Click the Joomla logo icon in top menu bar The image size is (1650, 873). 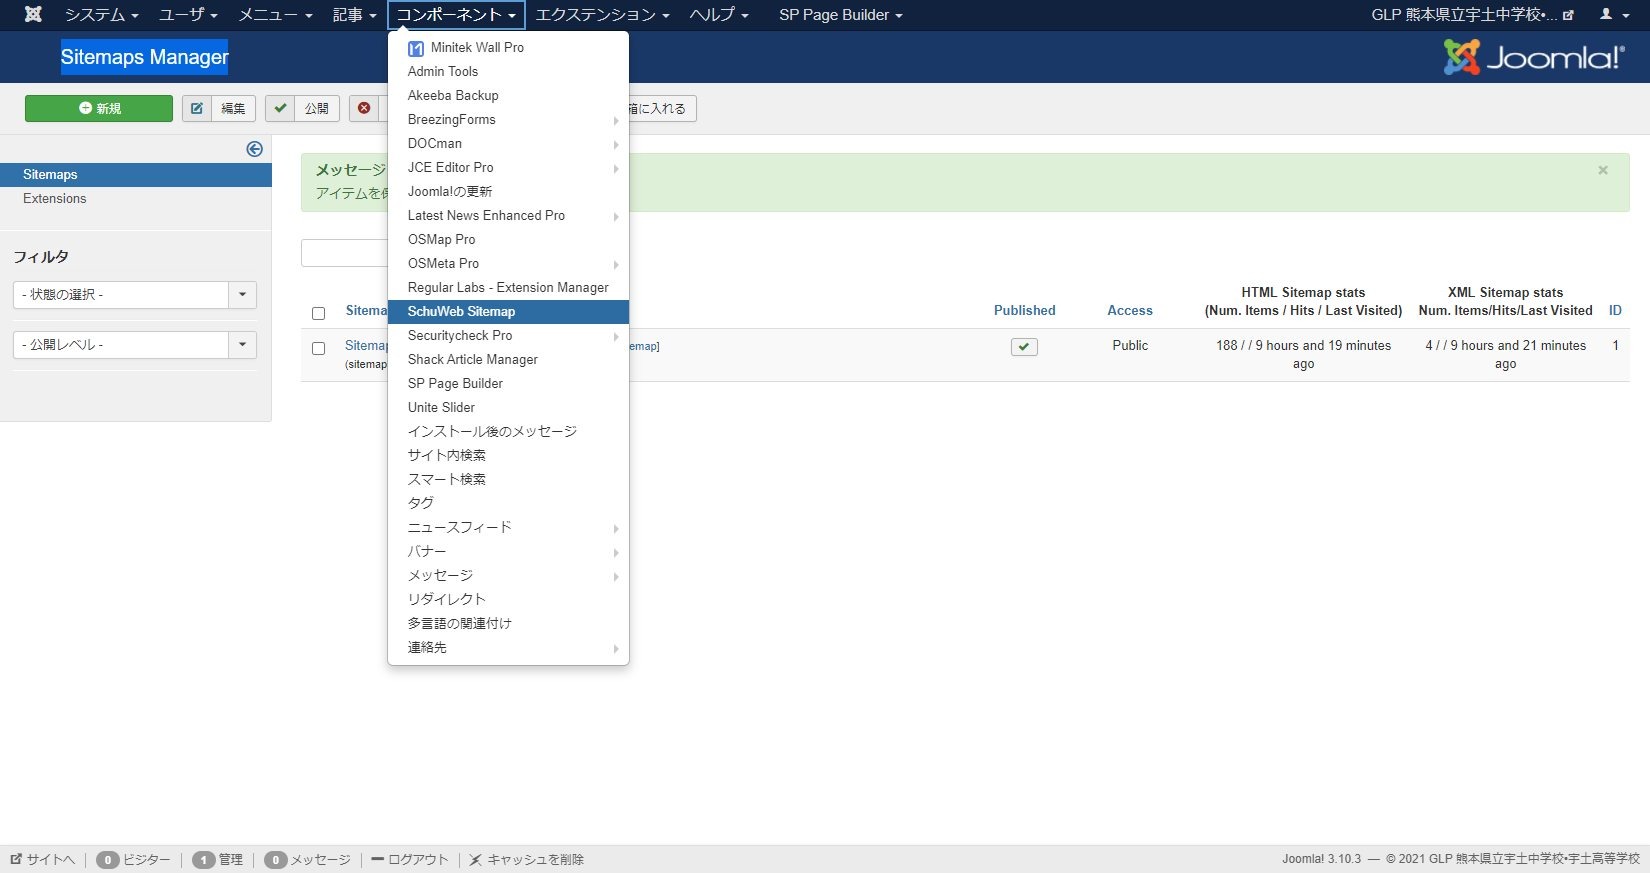click(x=33, y=15)
